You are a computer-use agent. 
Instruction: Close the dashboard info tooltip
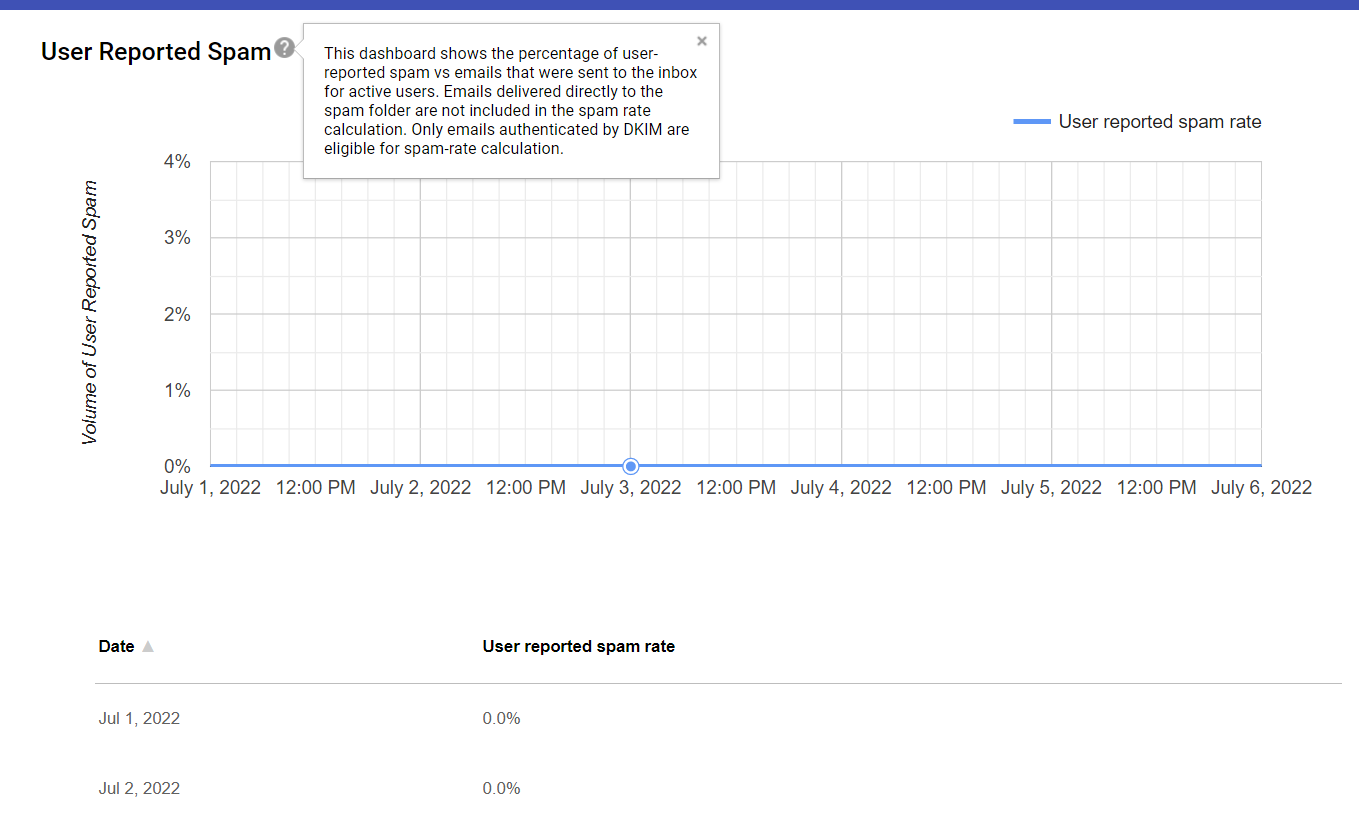coord(702,41)
